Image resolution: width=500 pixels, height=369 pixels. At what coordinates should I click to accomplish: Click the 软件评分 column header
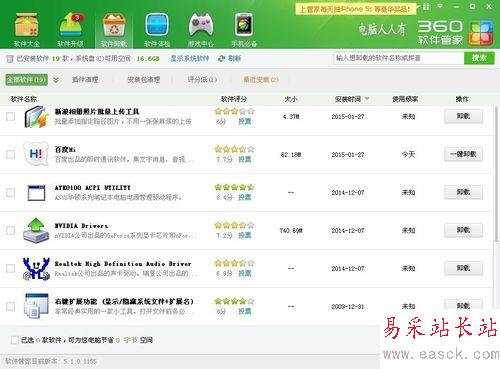(x=234, y=99)
